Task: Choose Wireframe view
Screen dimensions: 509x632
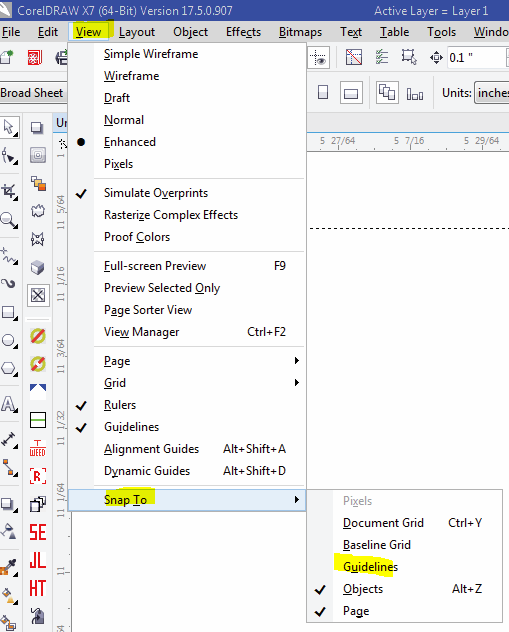Action: 187,76
